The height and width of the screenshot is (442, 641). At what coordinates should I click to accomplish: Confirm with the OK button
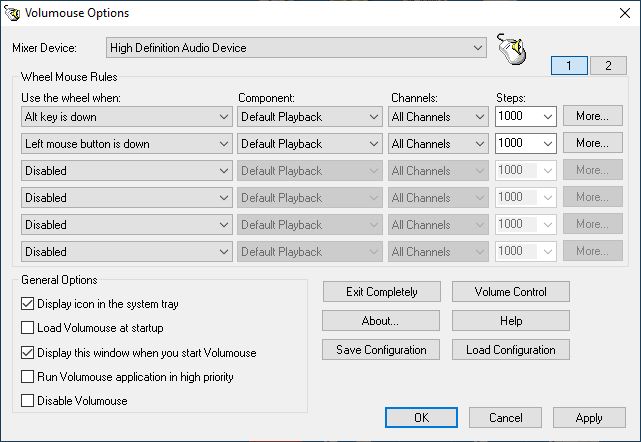(421, 417)
